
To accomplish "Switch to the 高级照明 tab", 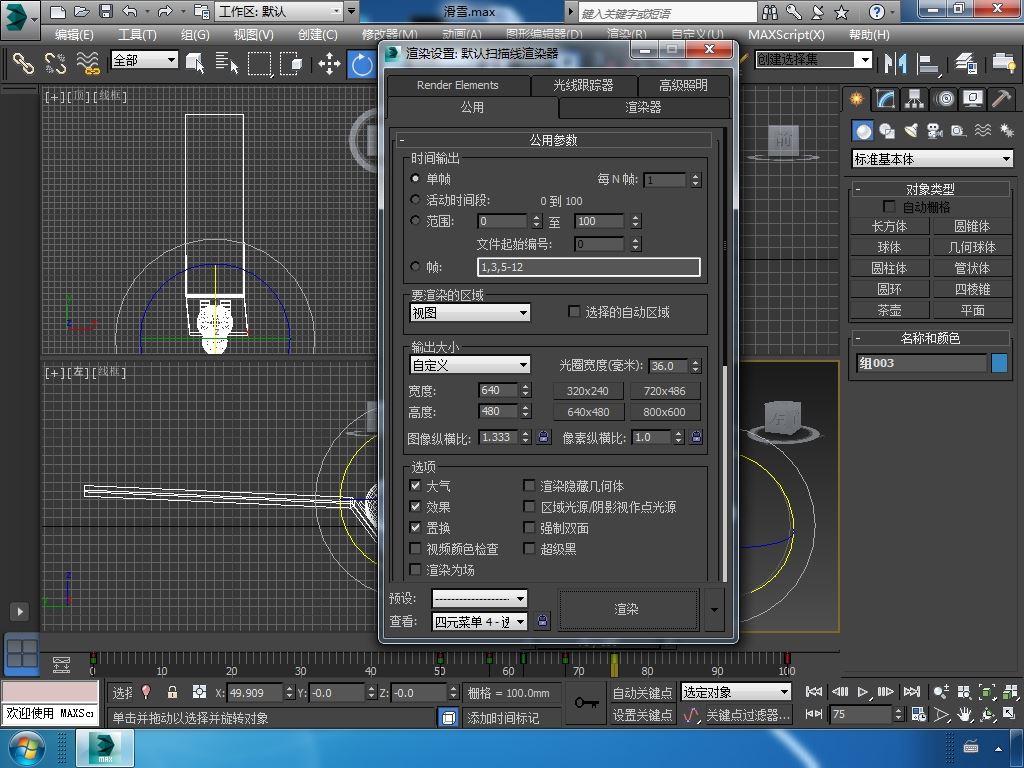I will pos(683,85).
